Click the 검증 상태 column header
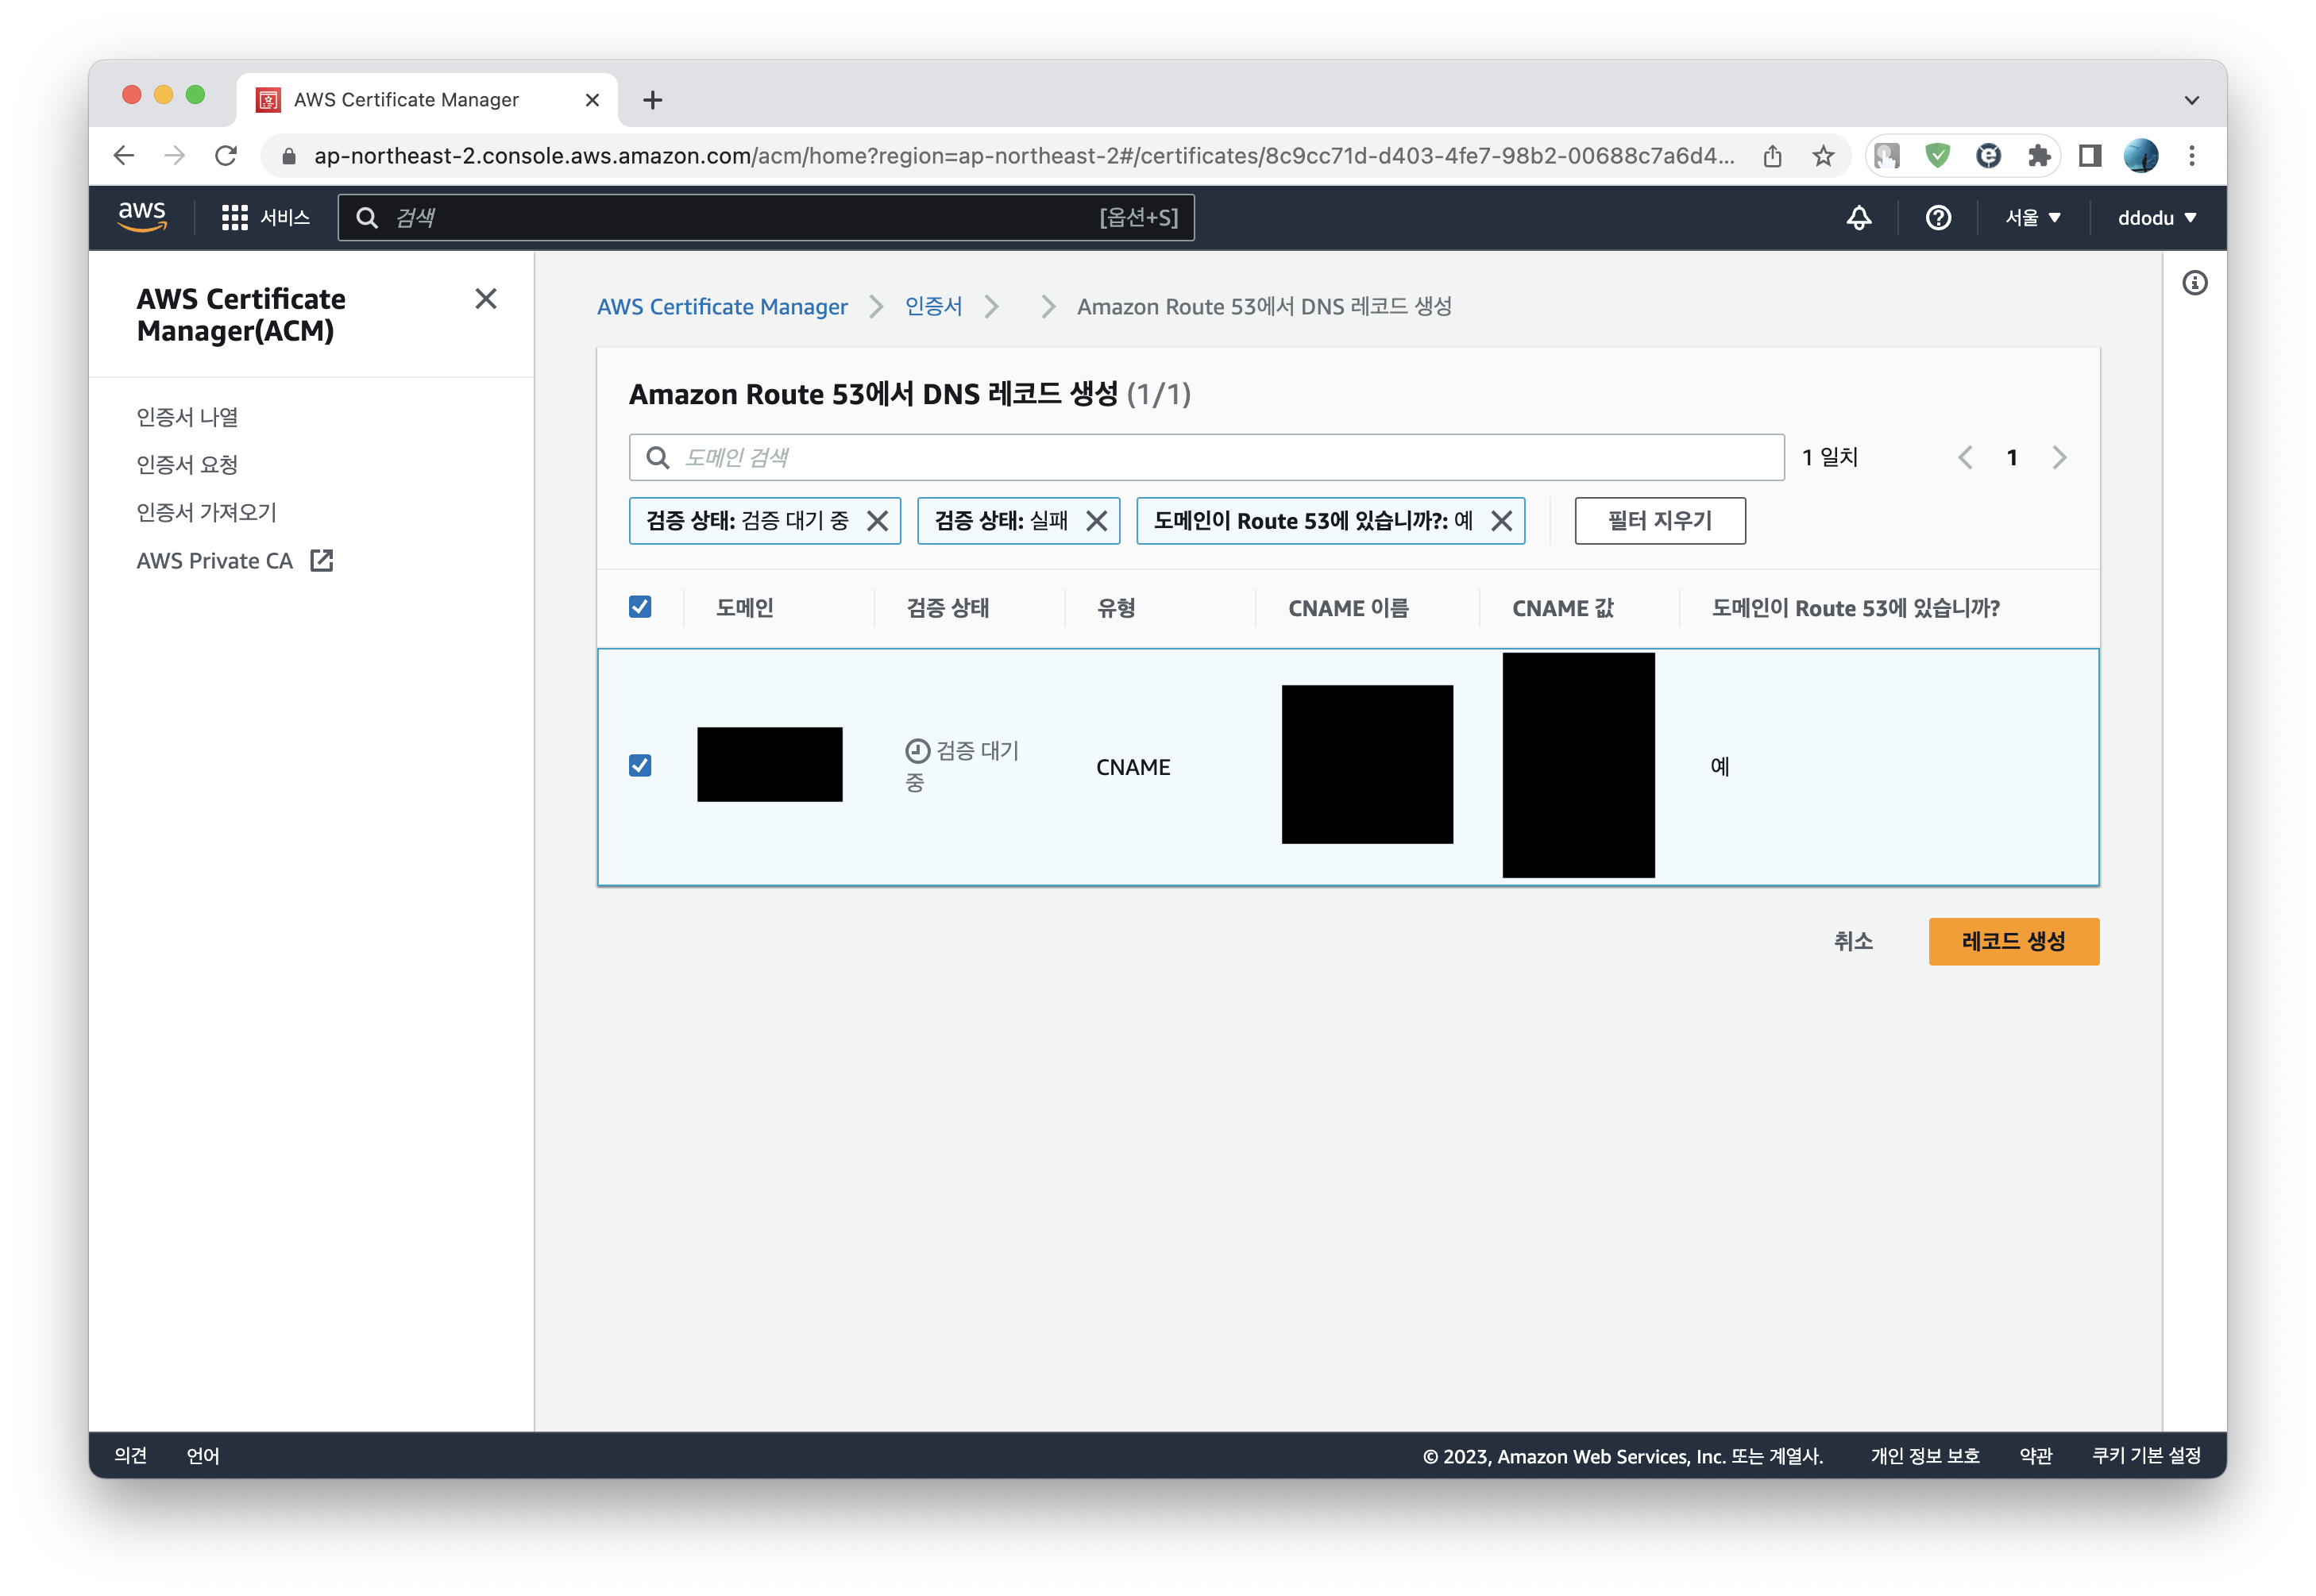The image size is (2316, 1596). 948,608
